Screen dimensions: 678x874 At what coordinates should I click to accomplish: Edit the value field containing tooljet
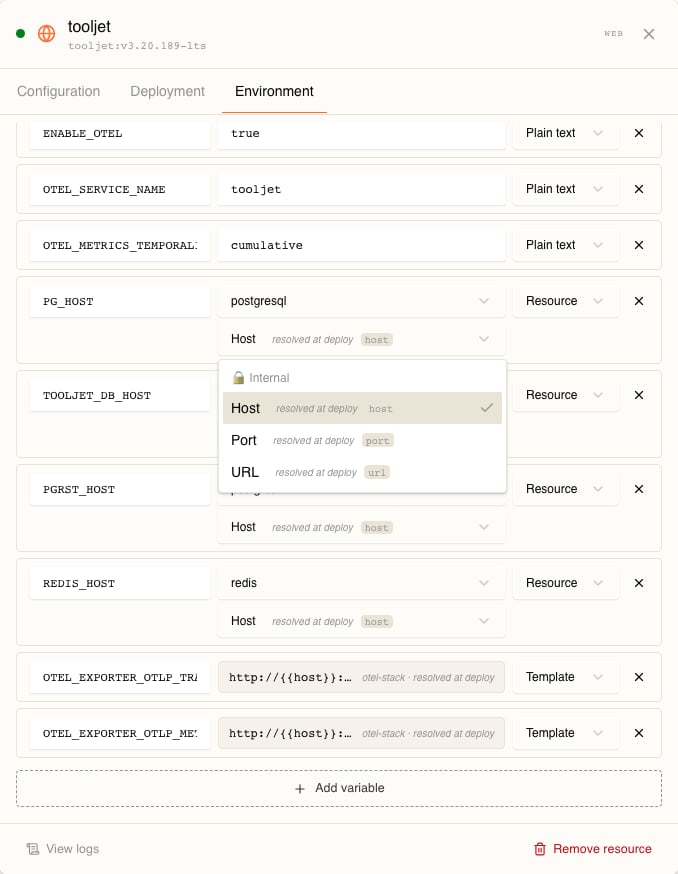(361, 189)
